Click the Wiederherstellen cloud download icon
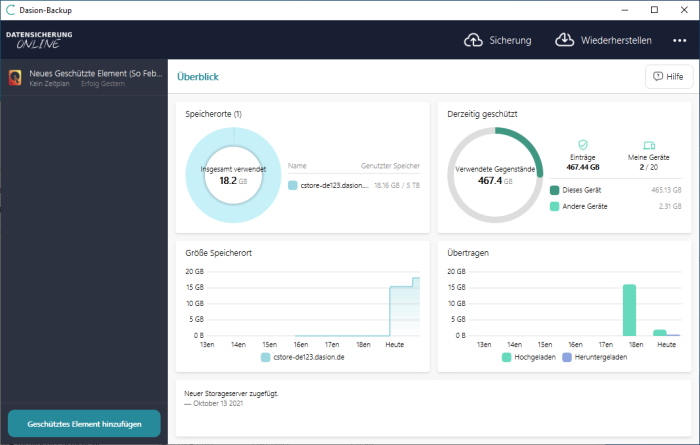The width and height of the screenshot is (700, 445). 564,40
